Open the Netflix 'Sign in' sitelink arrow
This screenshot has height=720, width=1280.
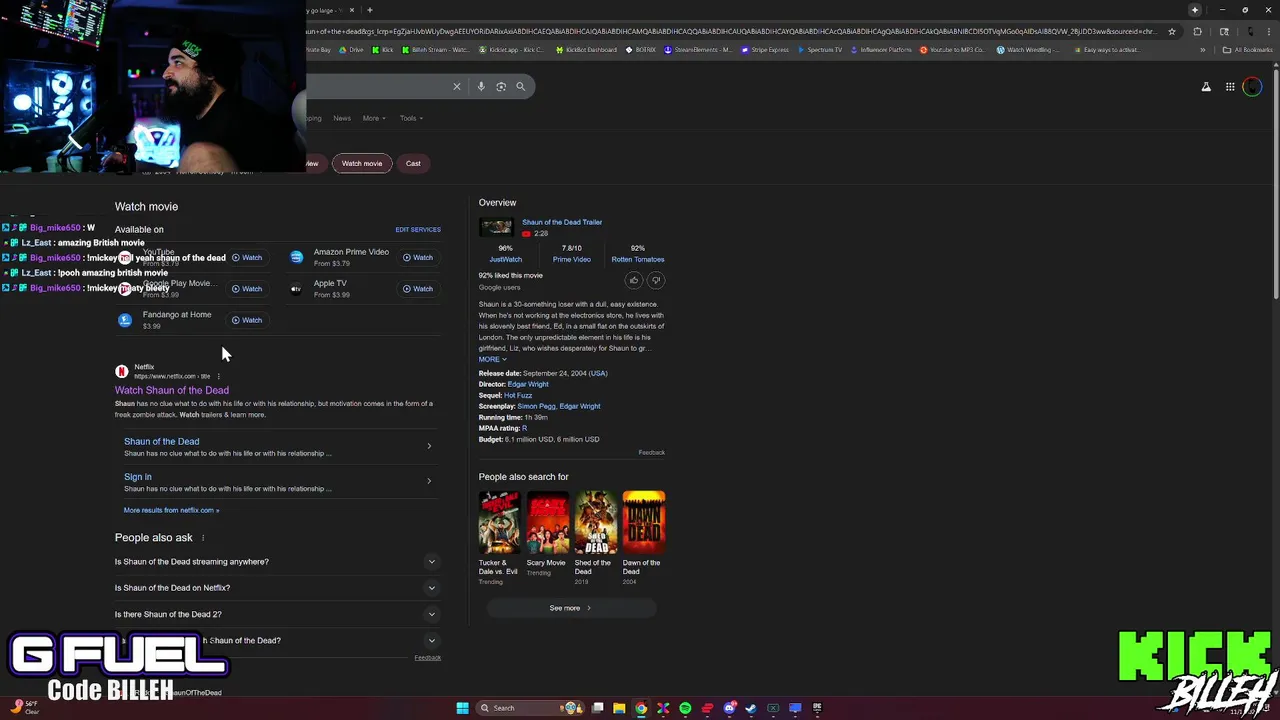pyautogui.click(x=429, y=481)
